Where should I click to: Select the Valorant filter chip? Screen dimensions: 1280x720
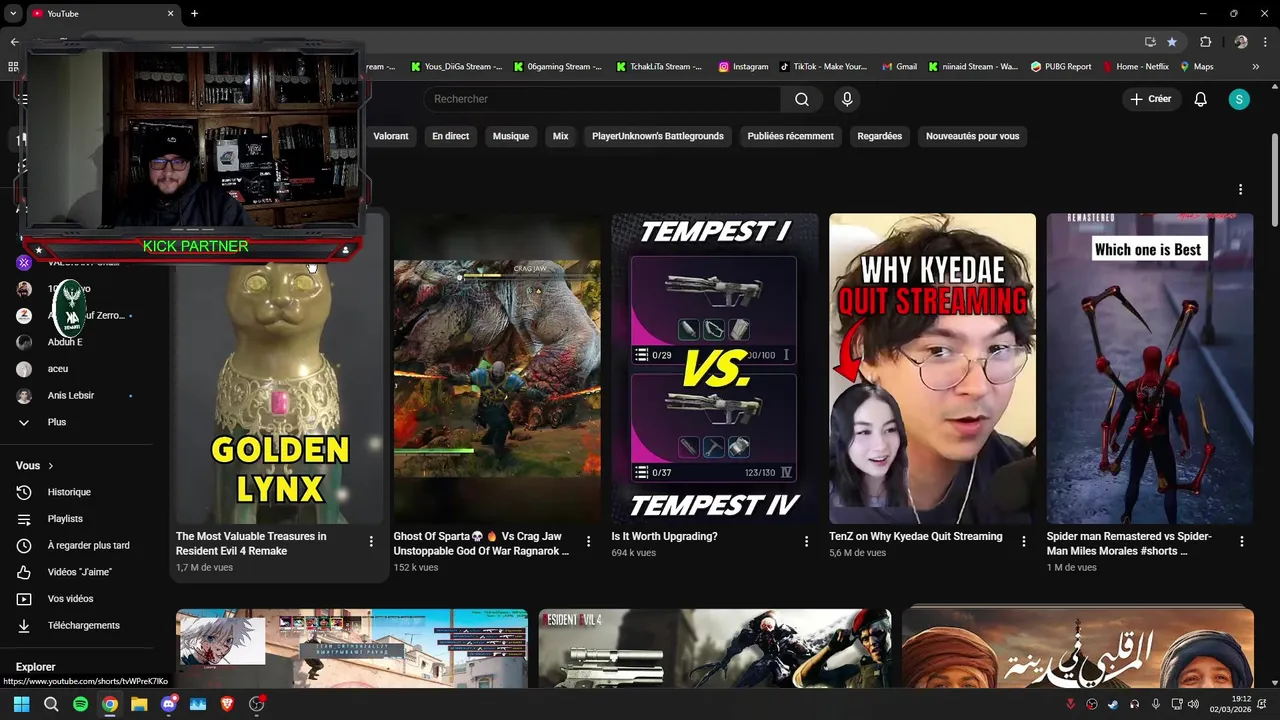click(391, 136)
